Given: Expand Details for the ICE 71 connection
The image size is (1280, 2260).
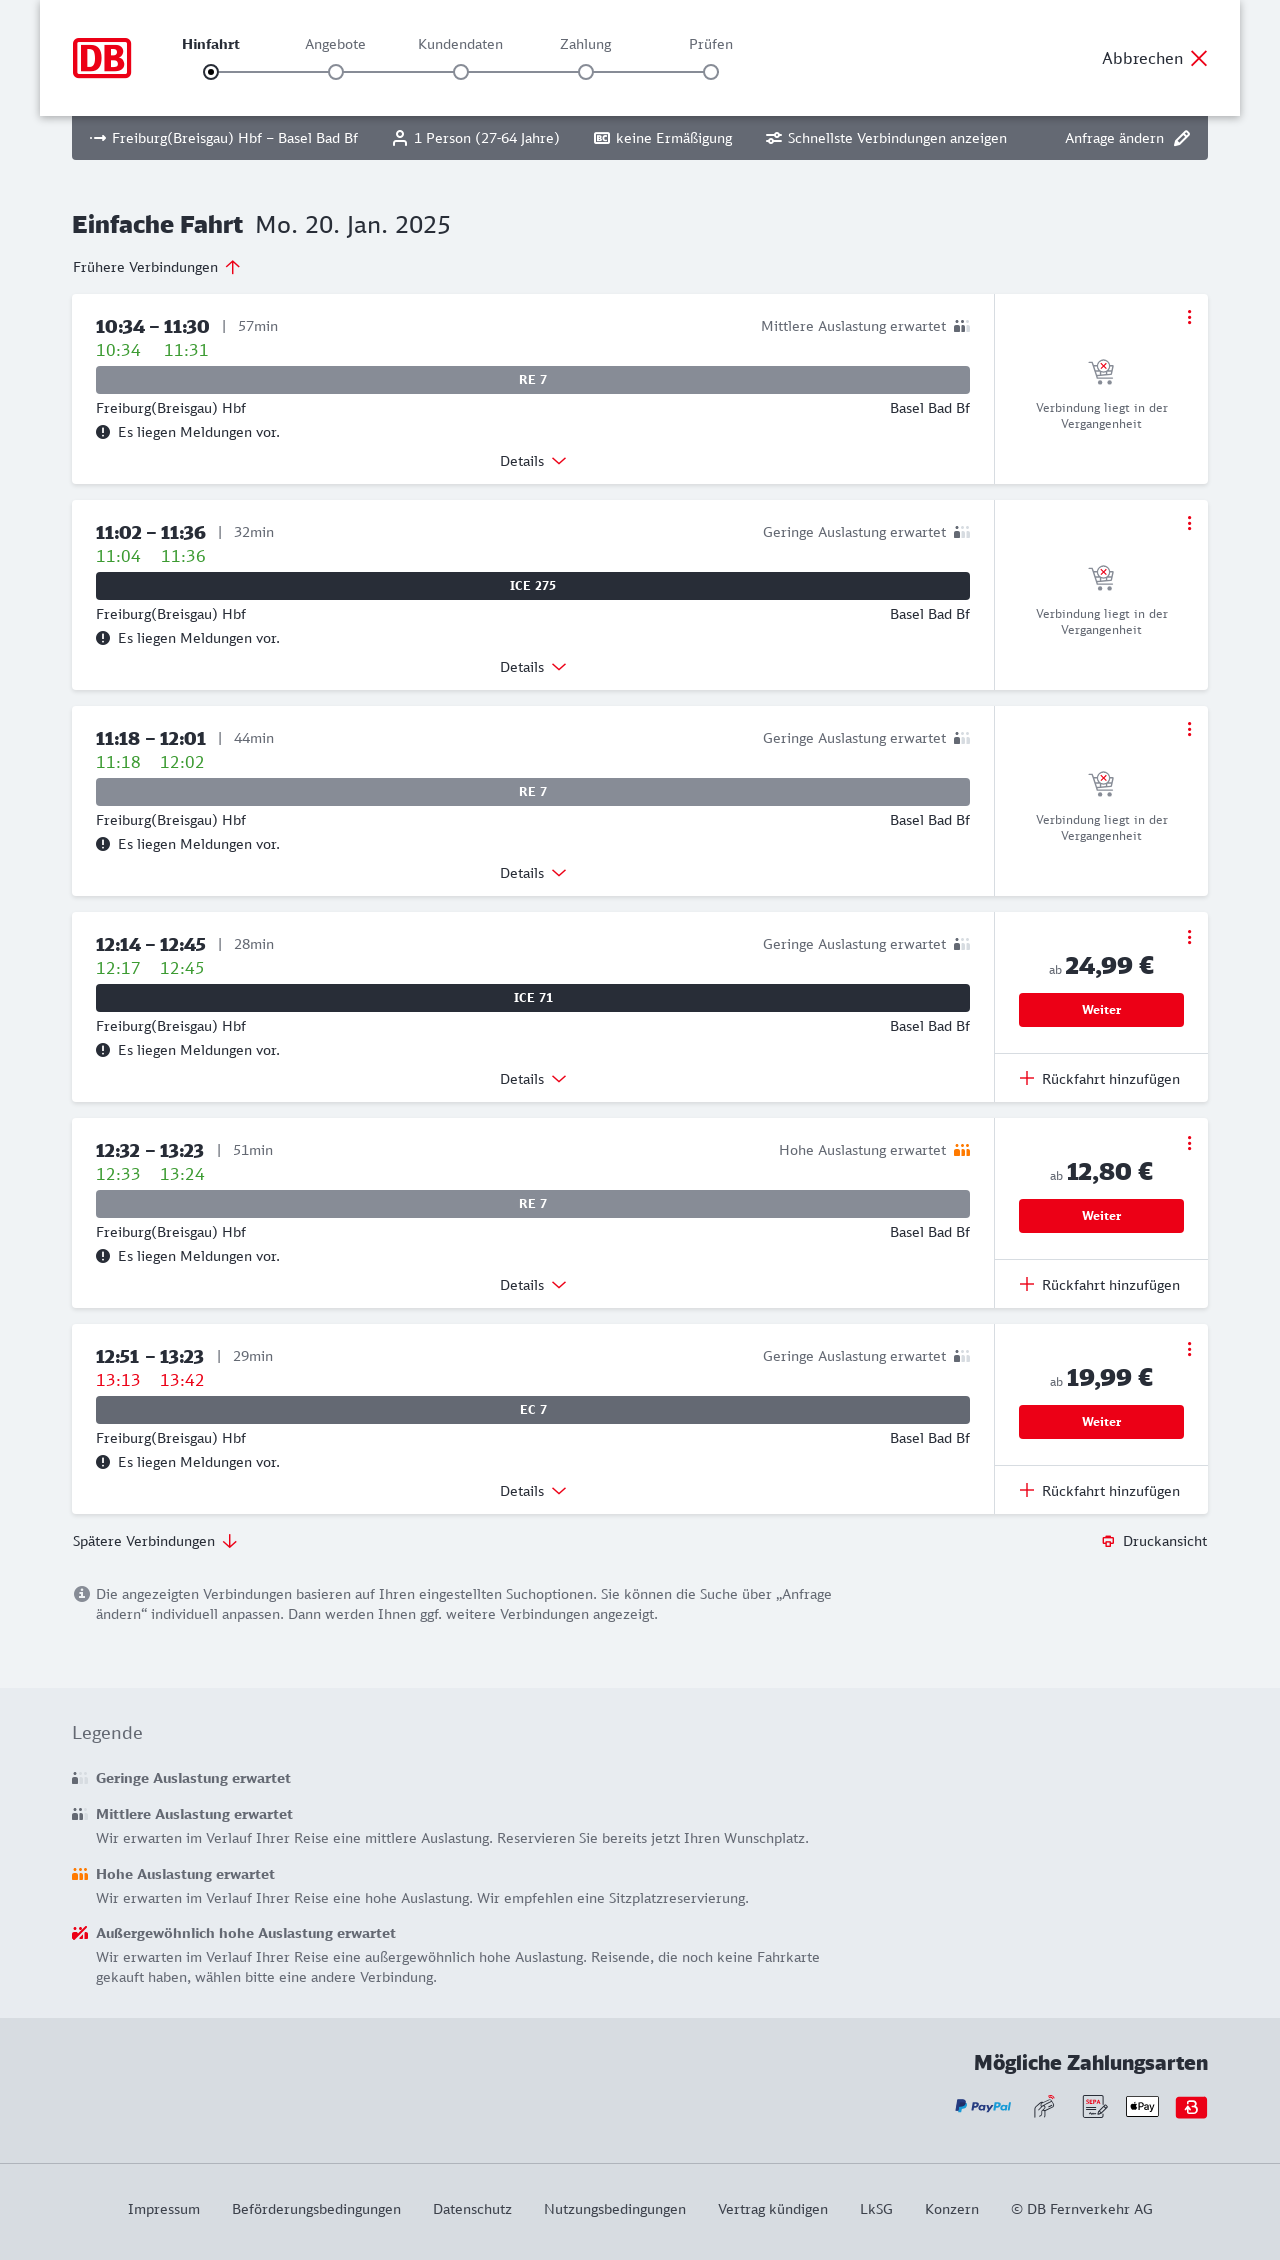Looking at the screenshot, I should (533, 1079).
